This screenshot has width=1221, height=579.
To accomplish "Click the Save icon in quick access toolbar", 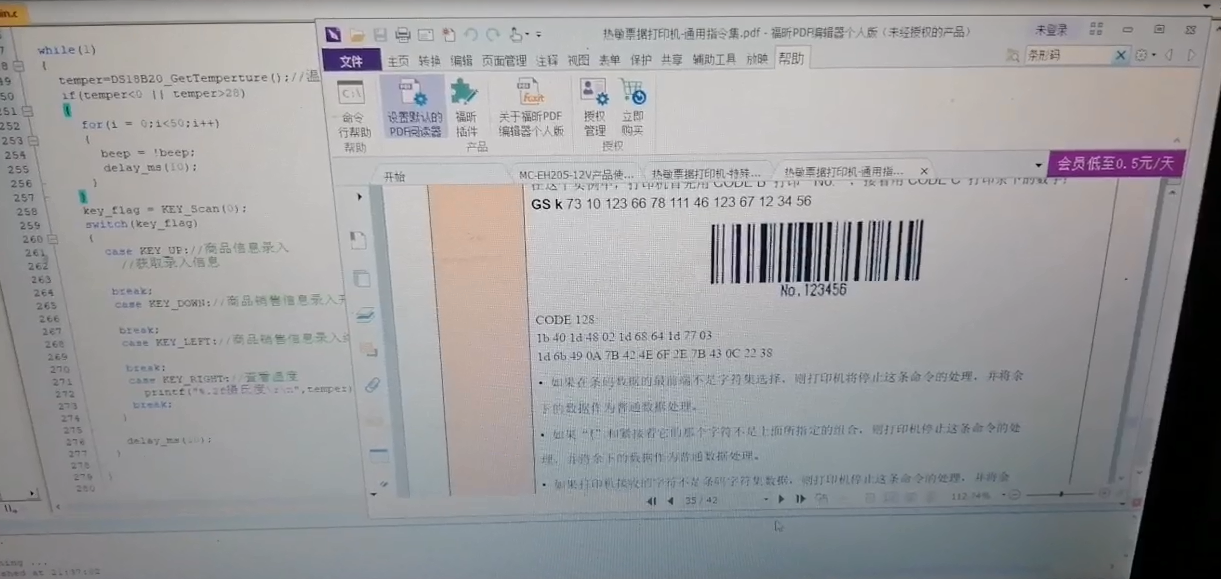I will tap(380, 34).
